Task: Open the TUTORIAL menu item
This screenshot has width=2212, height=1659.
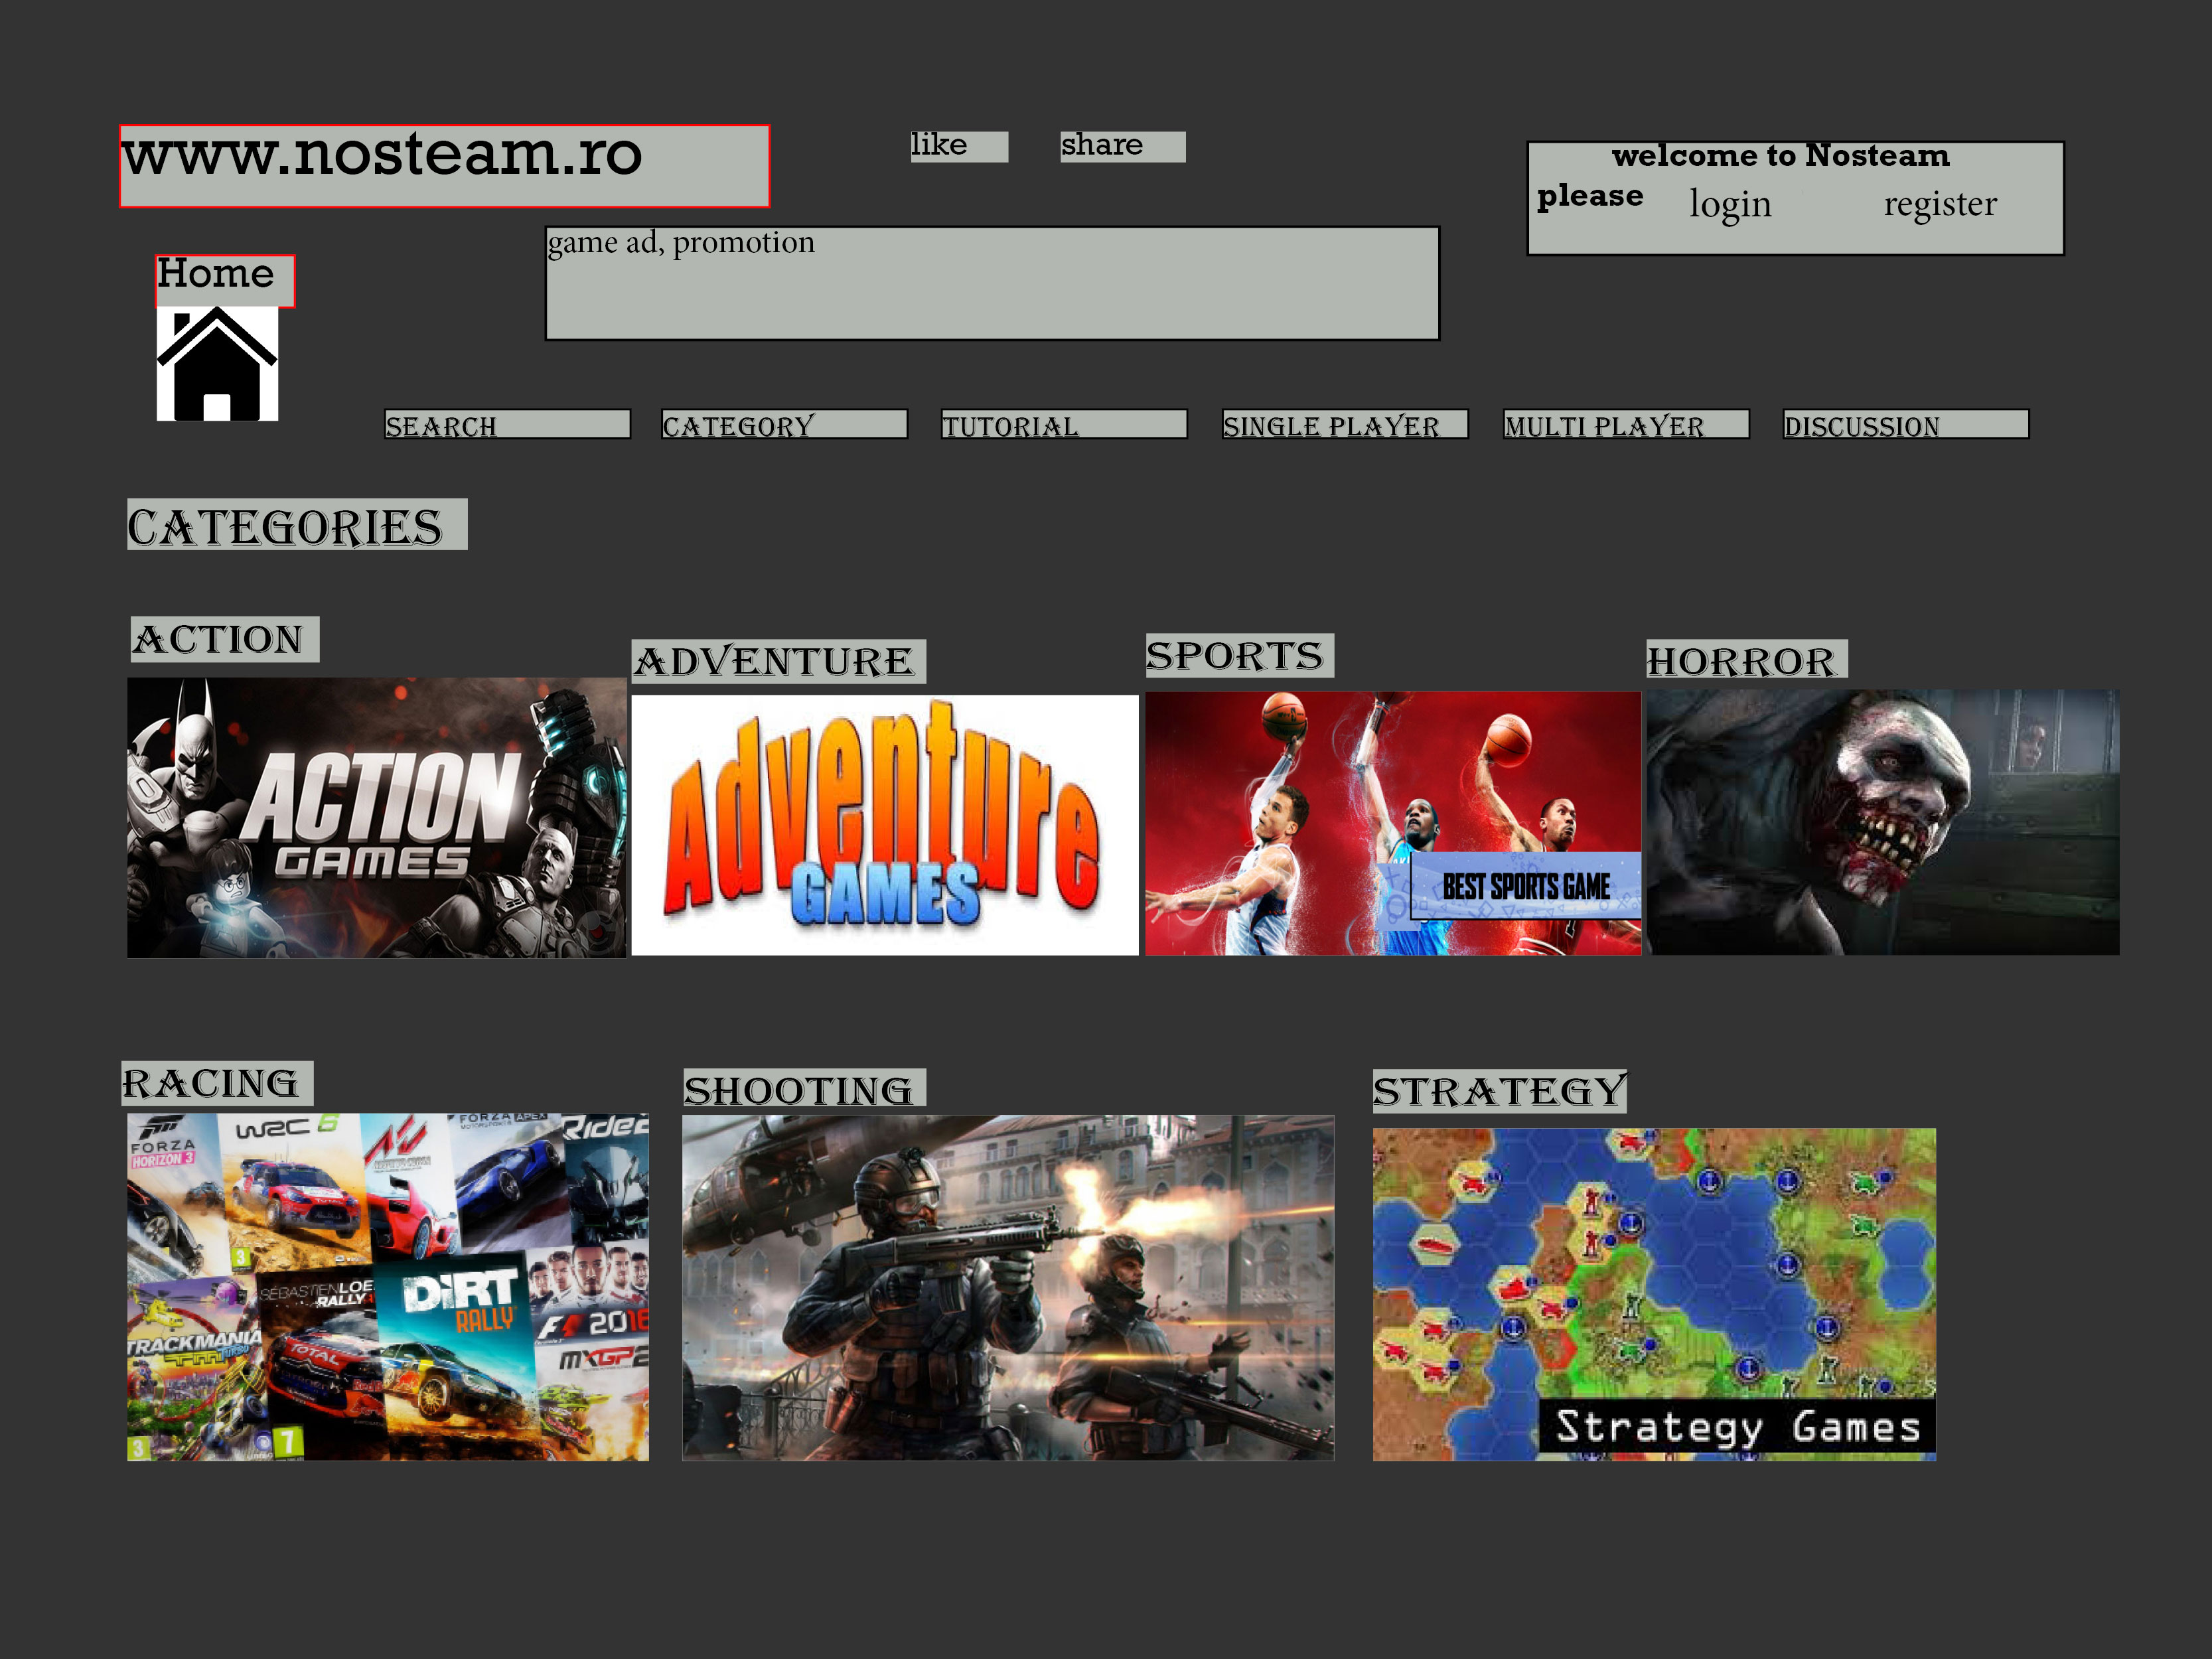Action: [x=1064, y=424]
